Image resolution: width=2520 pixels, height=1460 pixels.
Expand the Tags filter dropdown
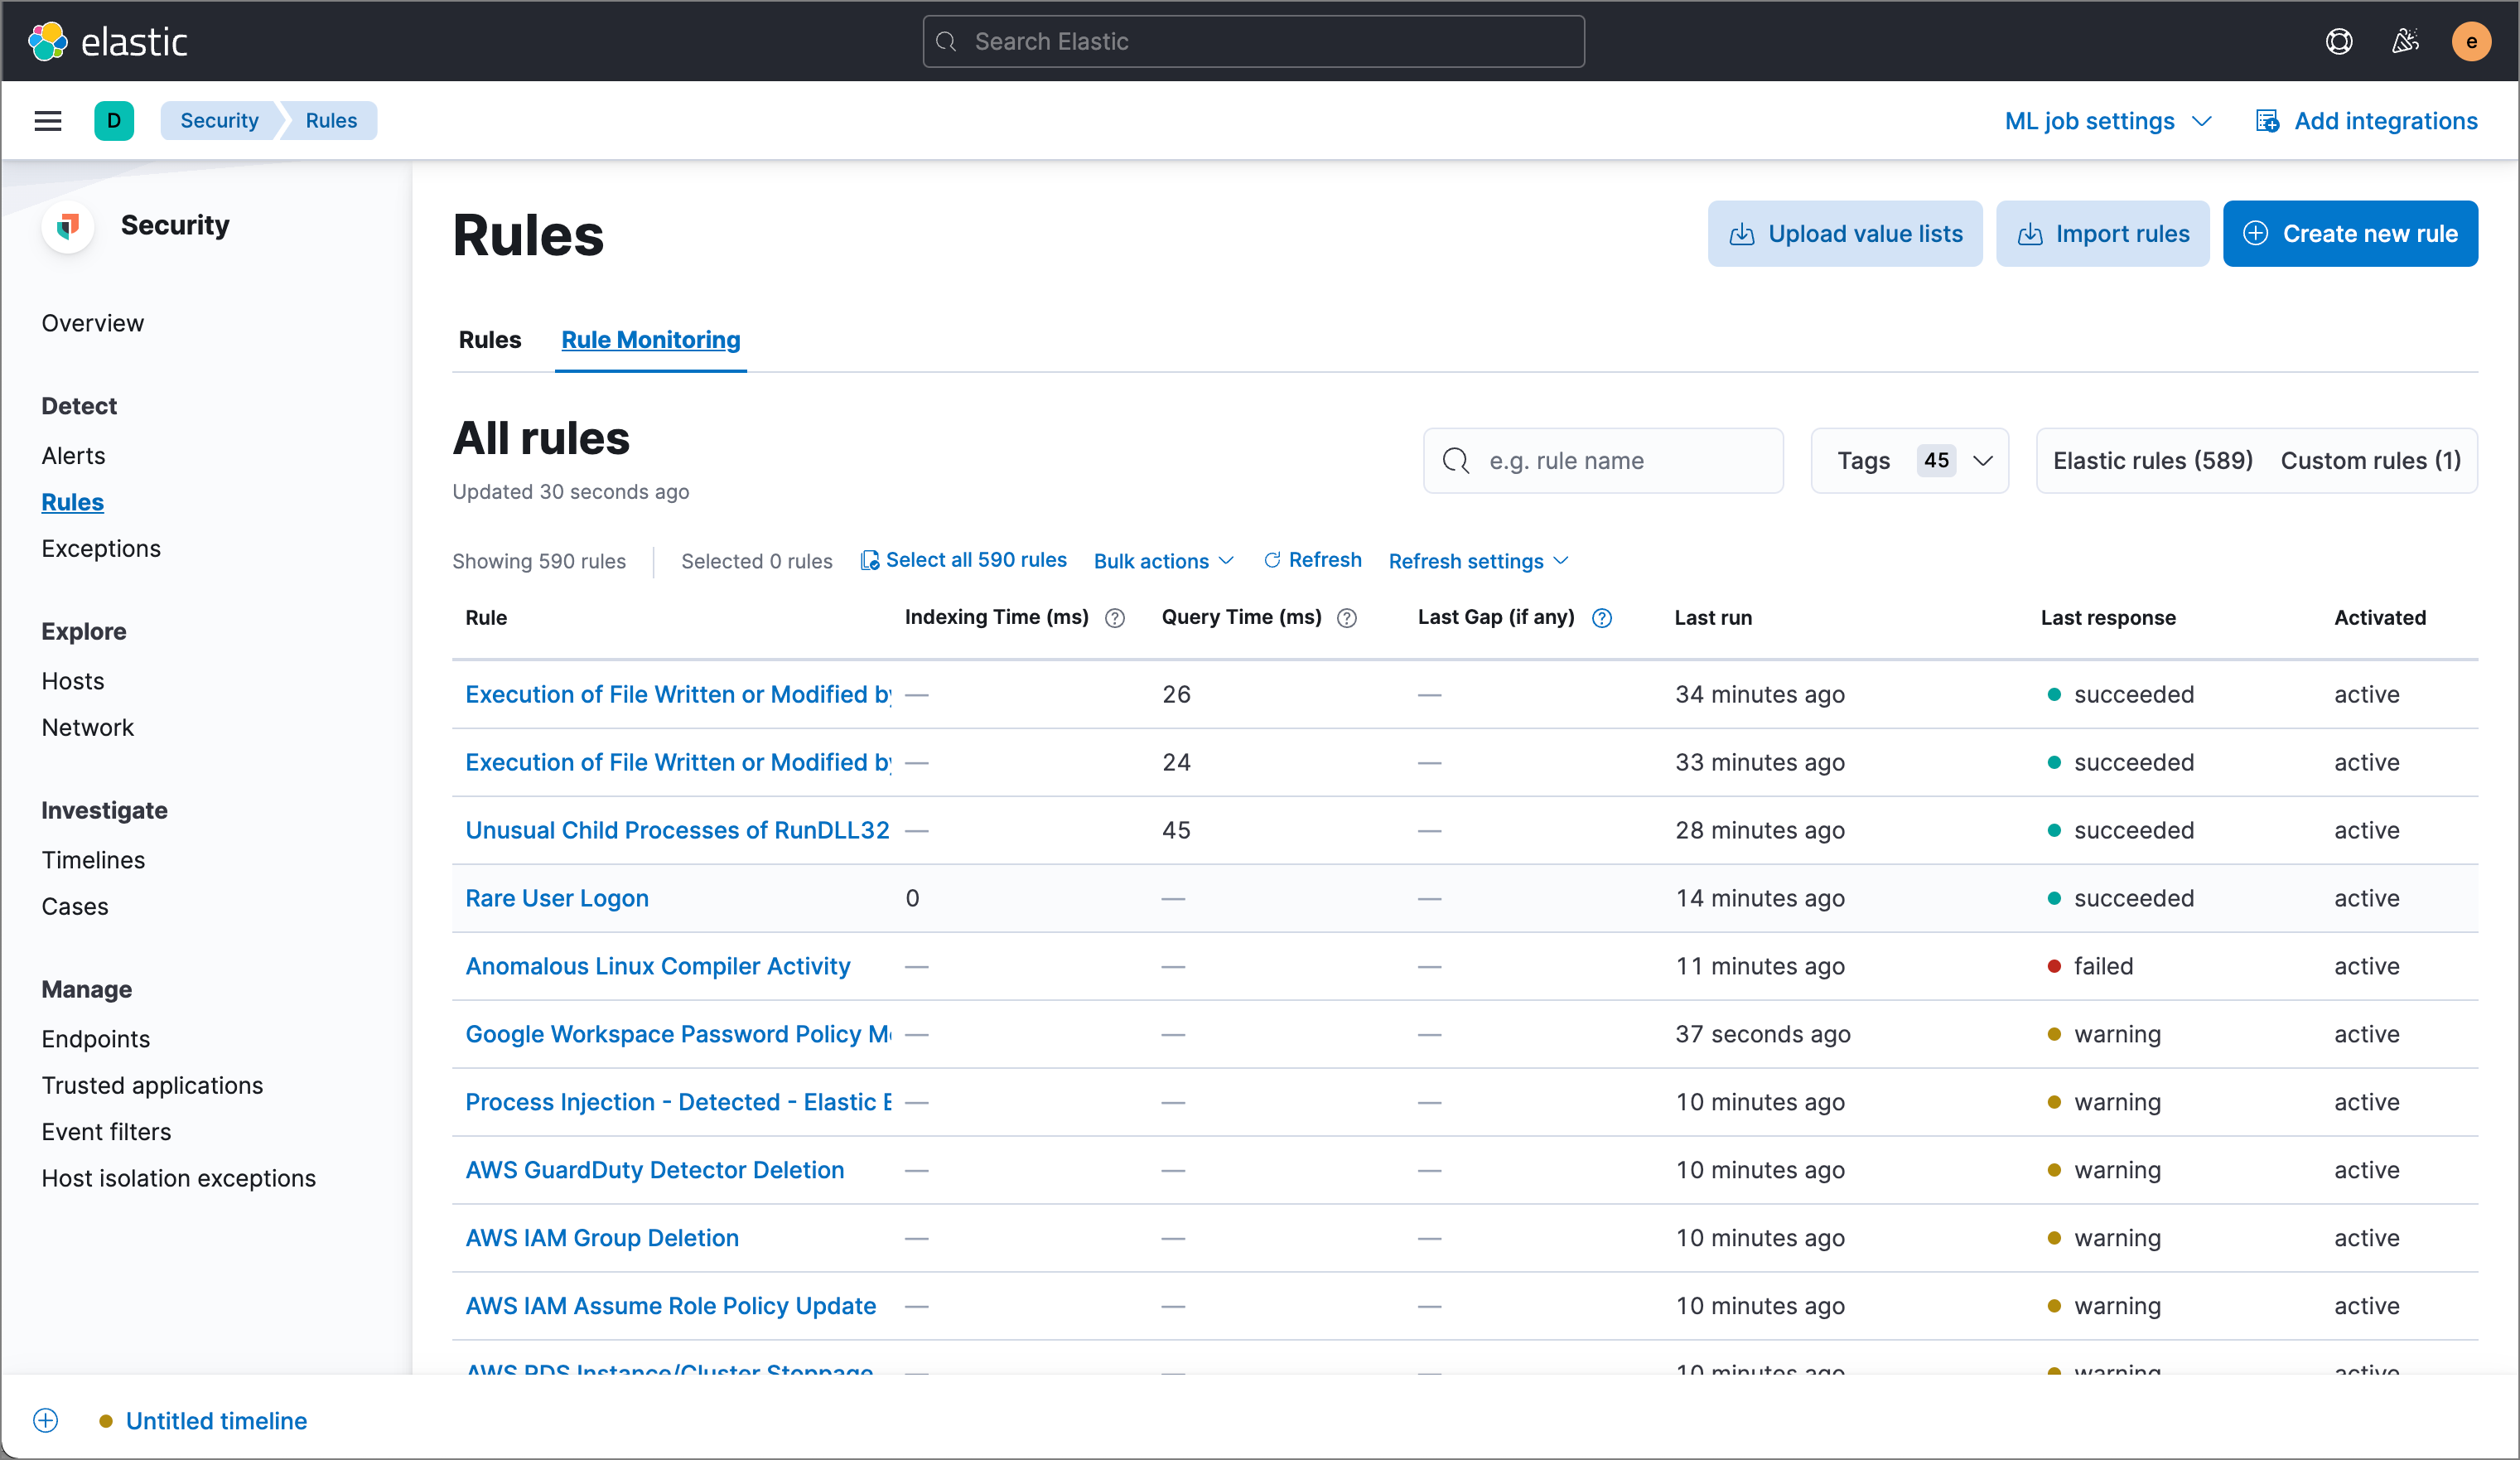pos(1909,461)
